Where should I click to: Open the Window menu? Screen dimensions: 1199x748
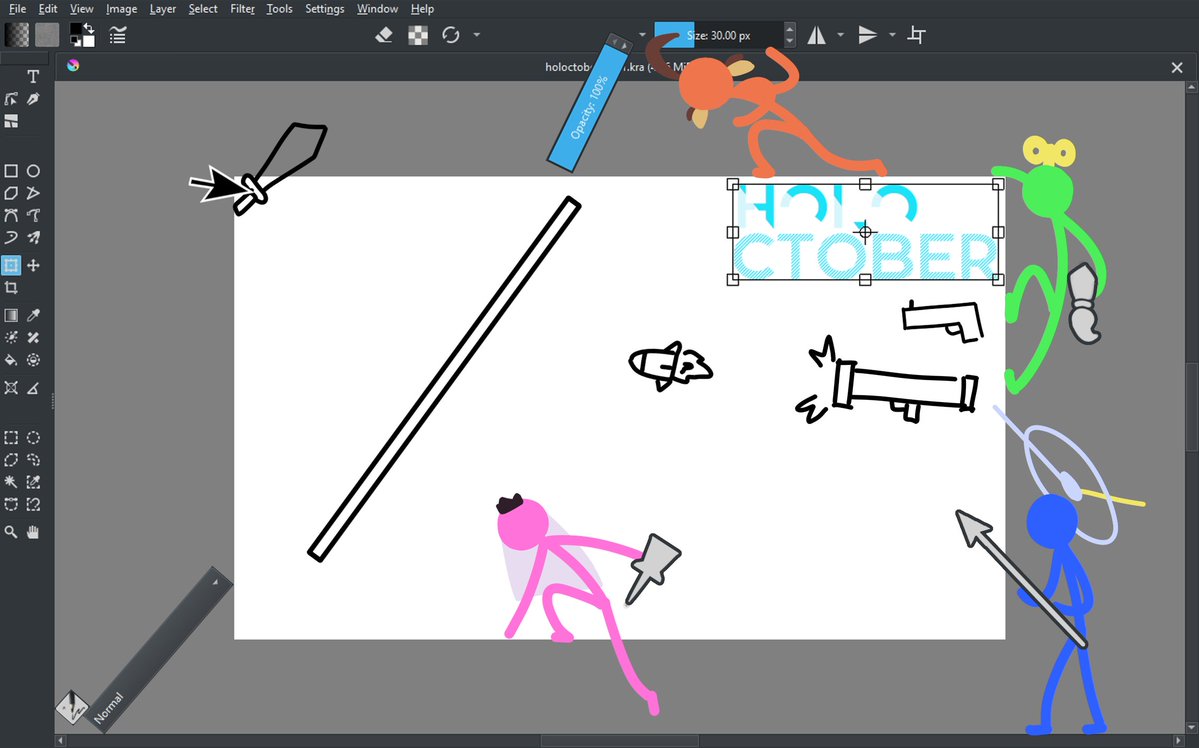click(377, 8)
